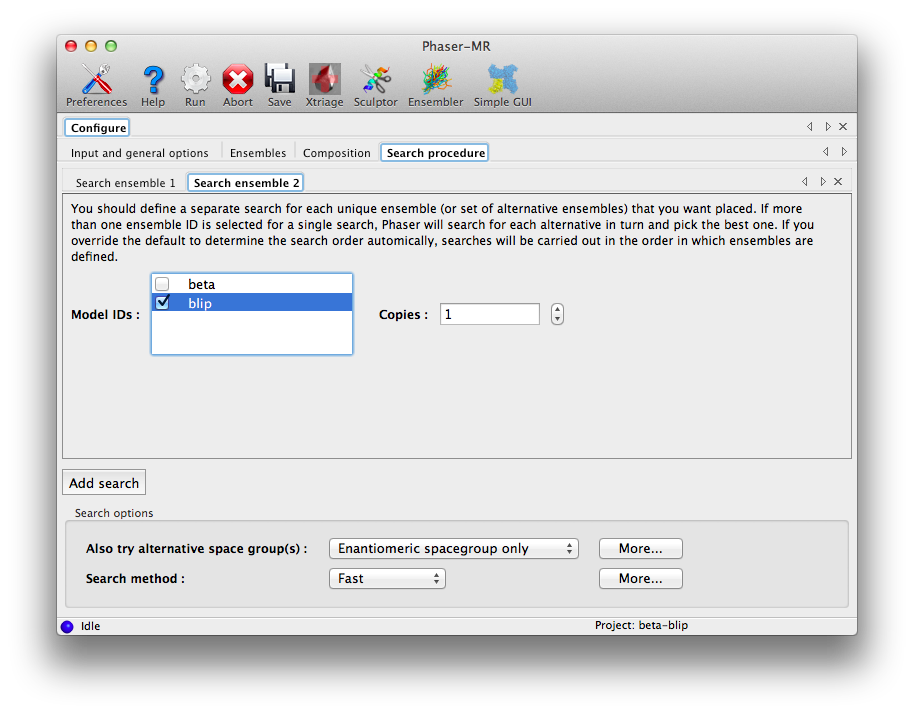
Task: Open the Search ensemble 1 tab
Action: click(125, 183)
